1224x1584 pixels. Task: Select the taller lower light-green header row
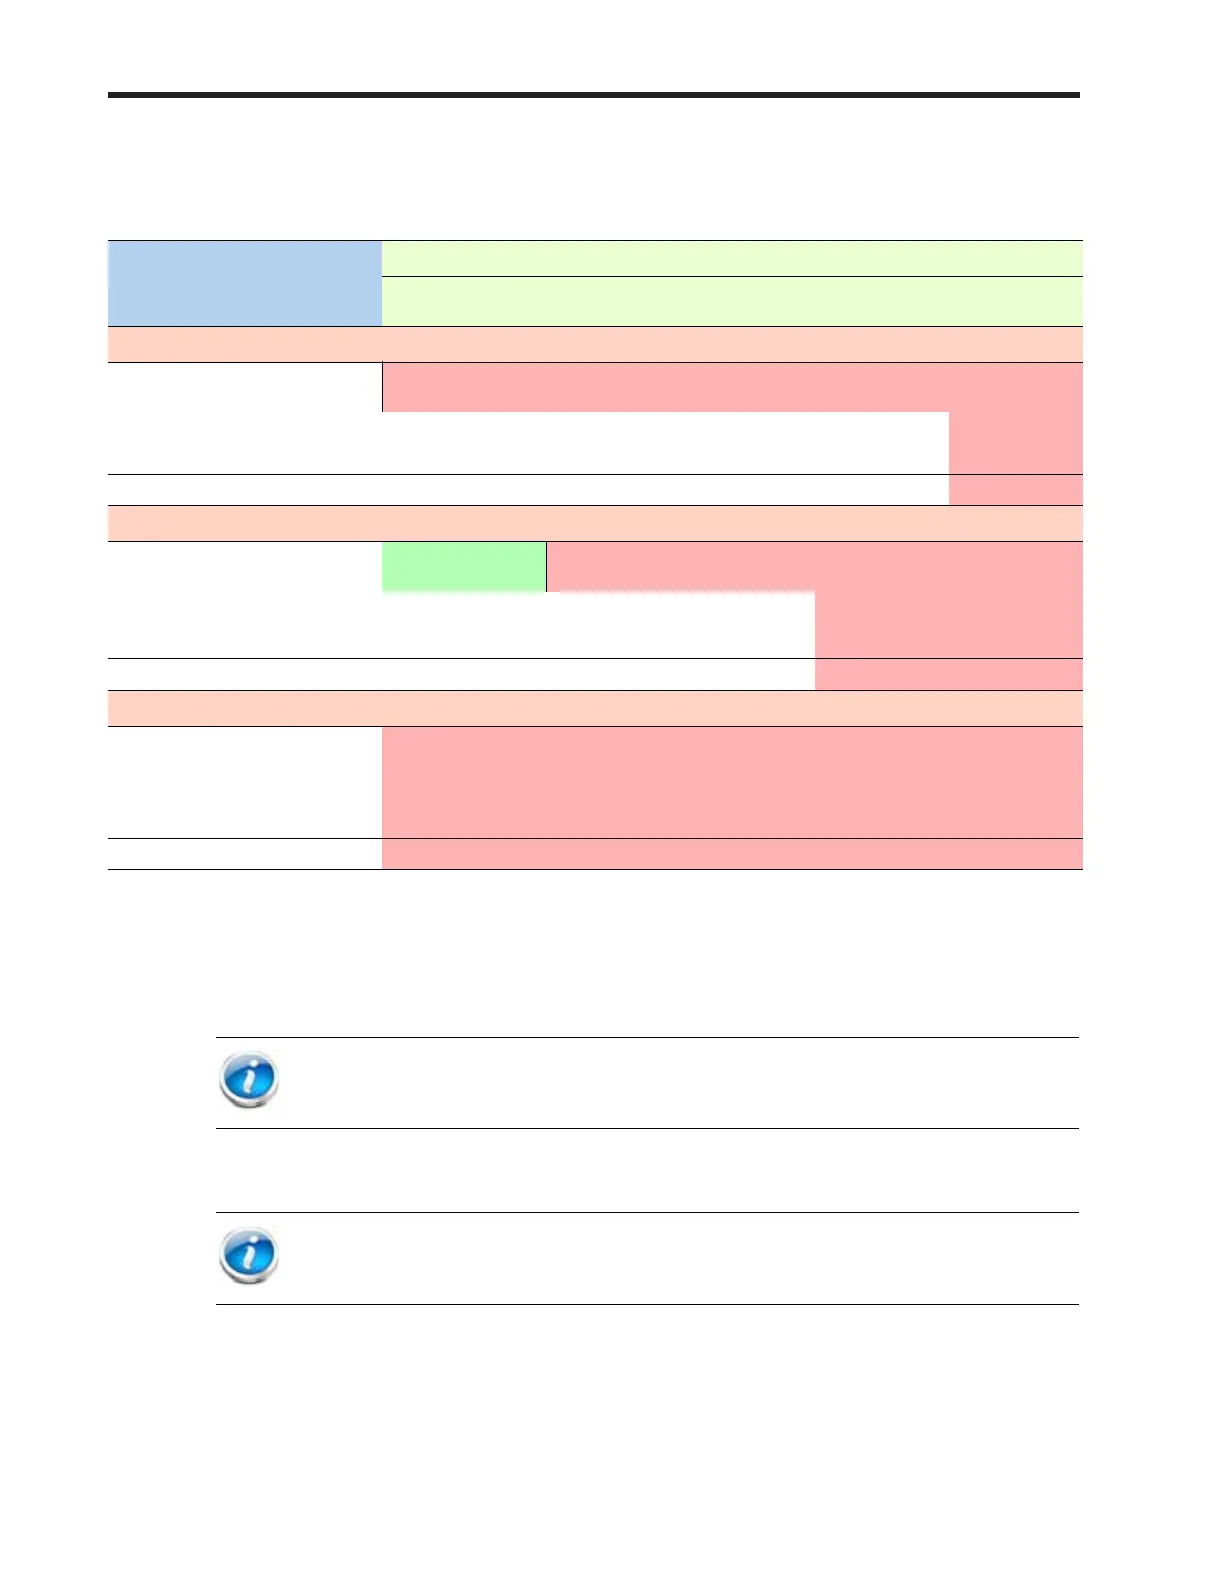(x=732, y=301)
